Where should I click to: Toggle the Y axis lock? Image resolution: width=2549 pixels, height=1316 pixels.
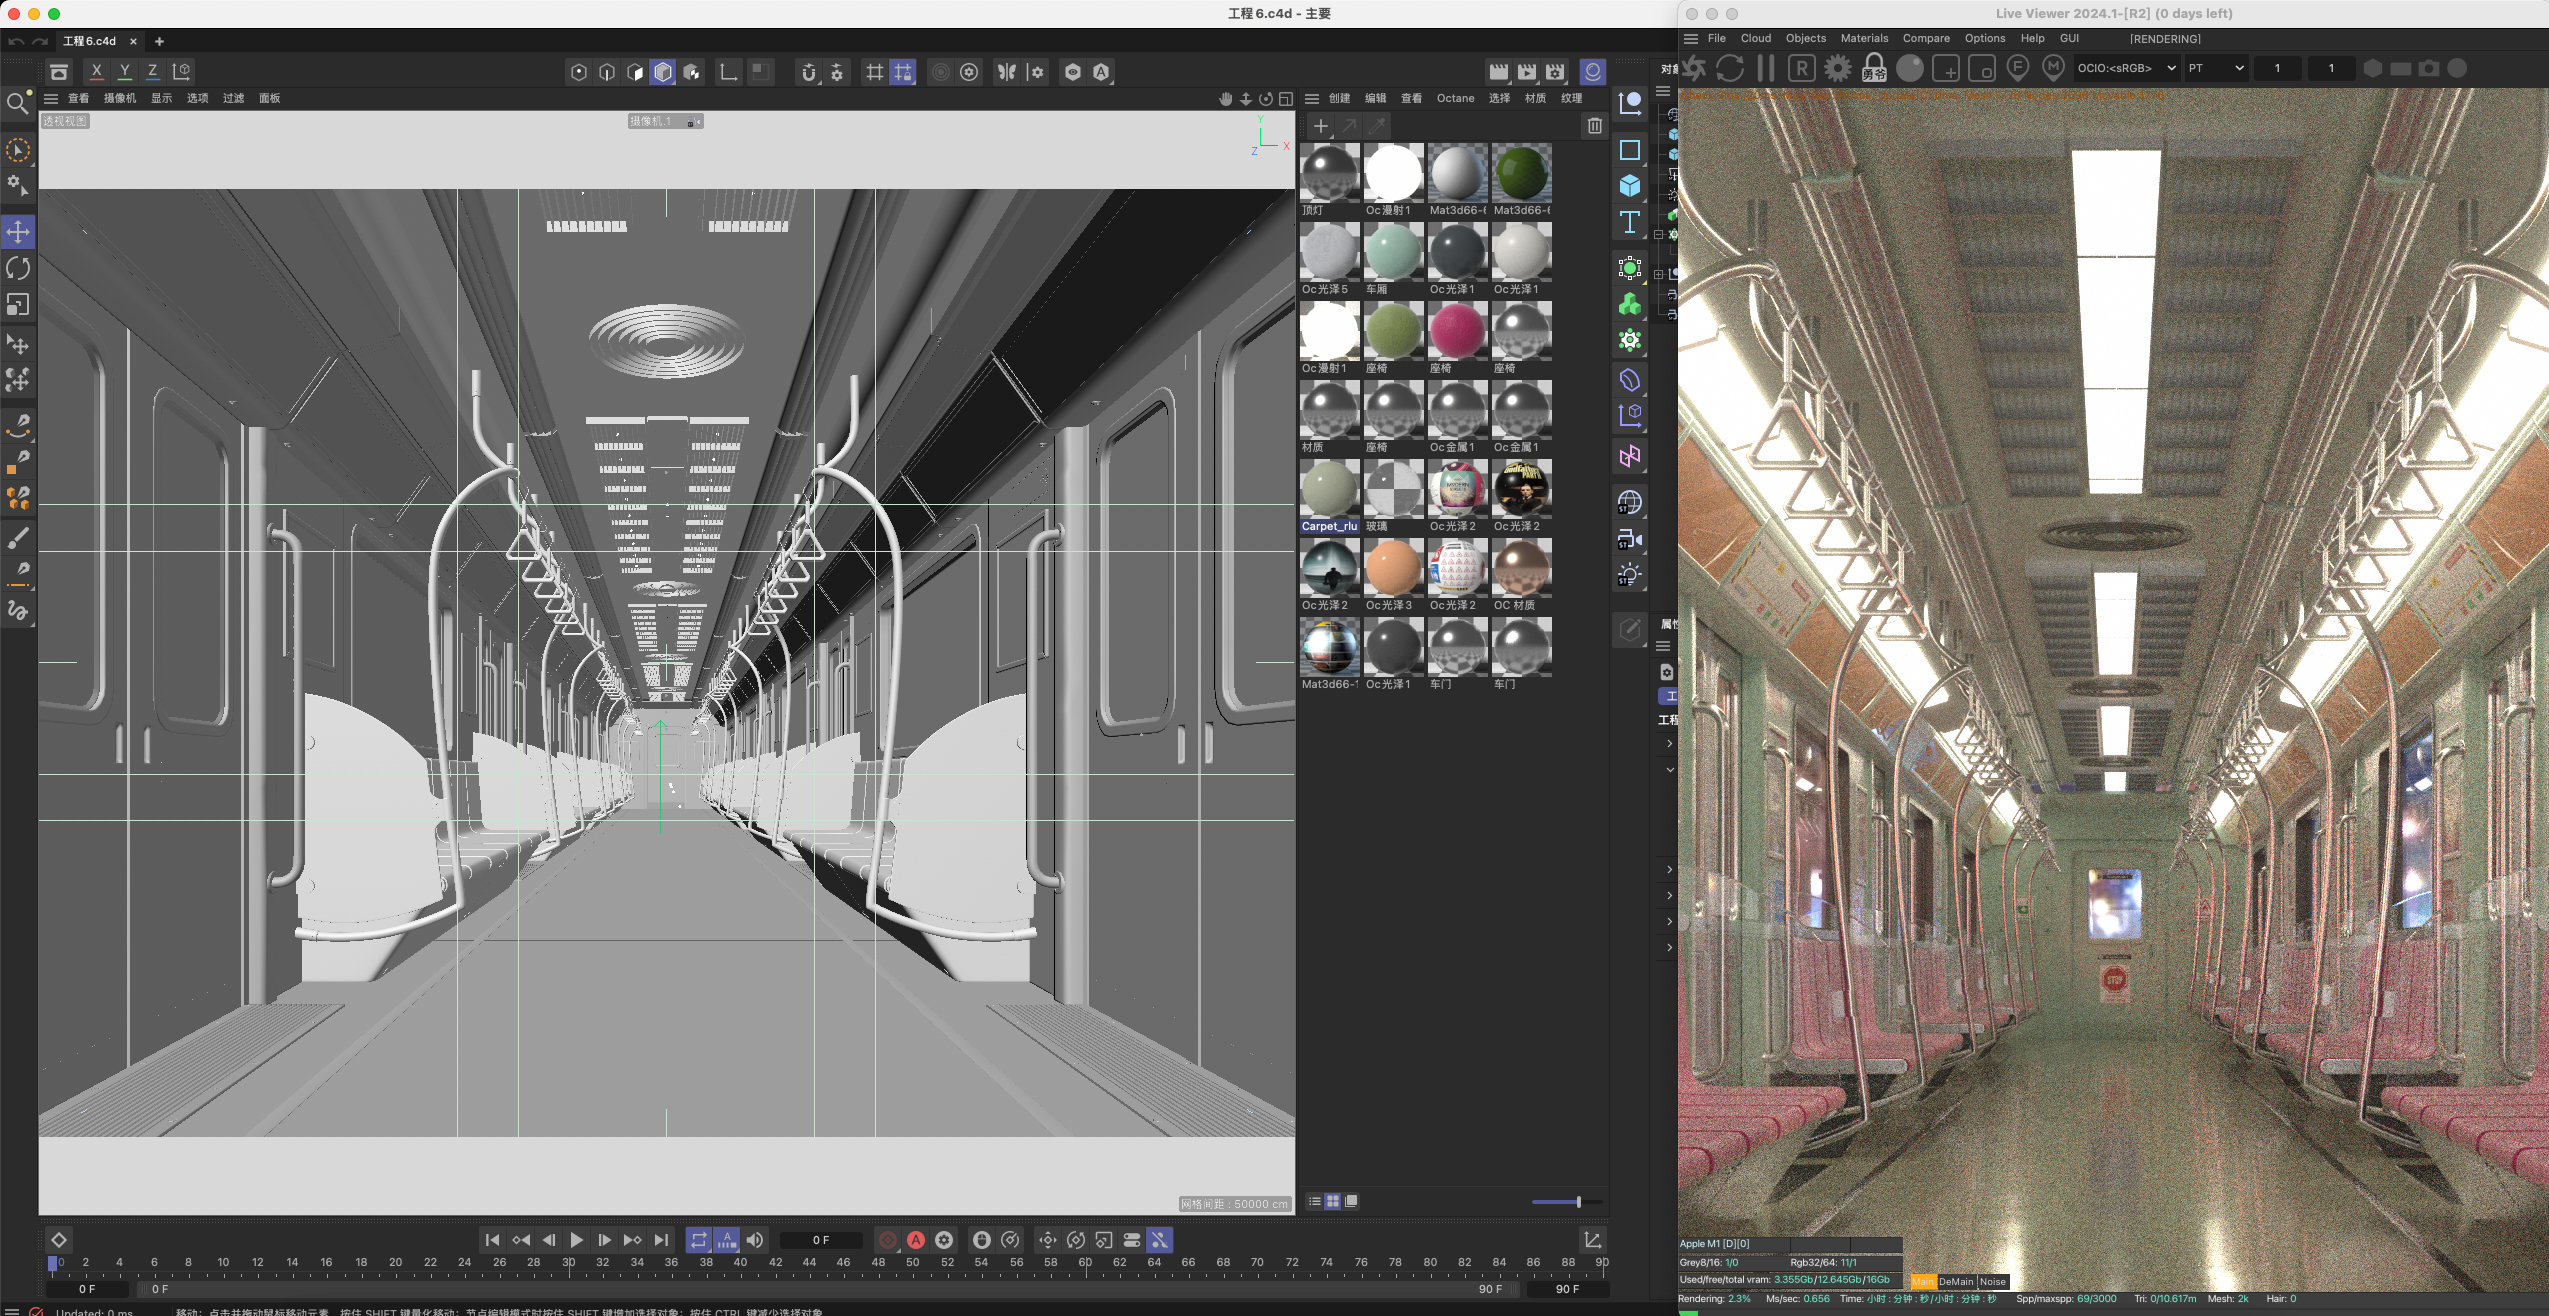124,72
